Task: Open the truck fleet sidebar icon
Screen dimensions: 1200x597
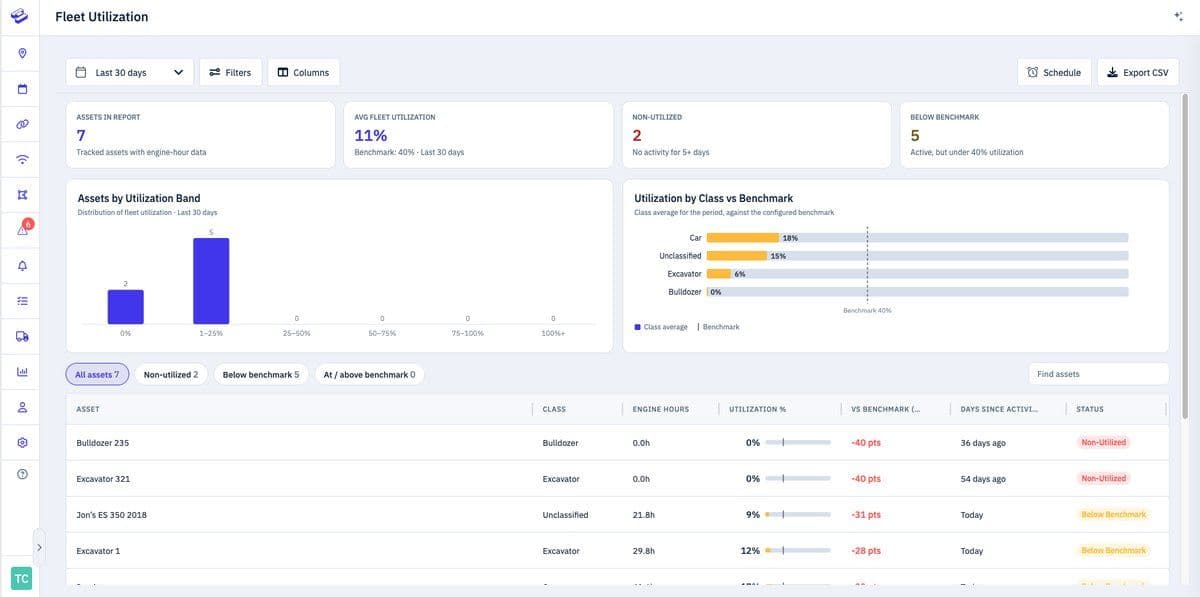Action: pyautogui.click(x=22, y=336)
